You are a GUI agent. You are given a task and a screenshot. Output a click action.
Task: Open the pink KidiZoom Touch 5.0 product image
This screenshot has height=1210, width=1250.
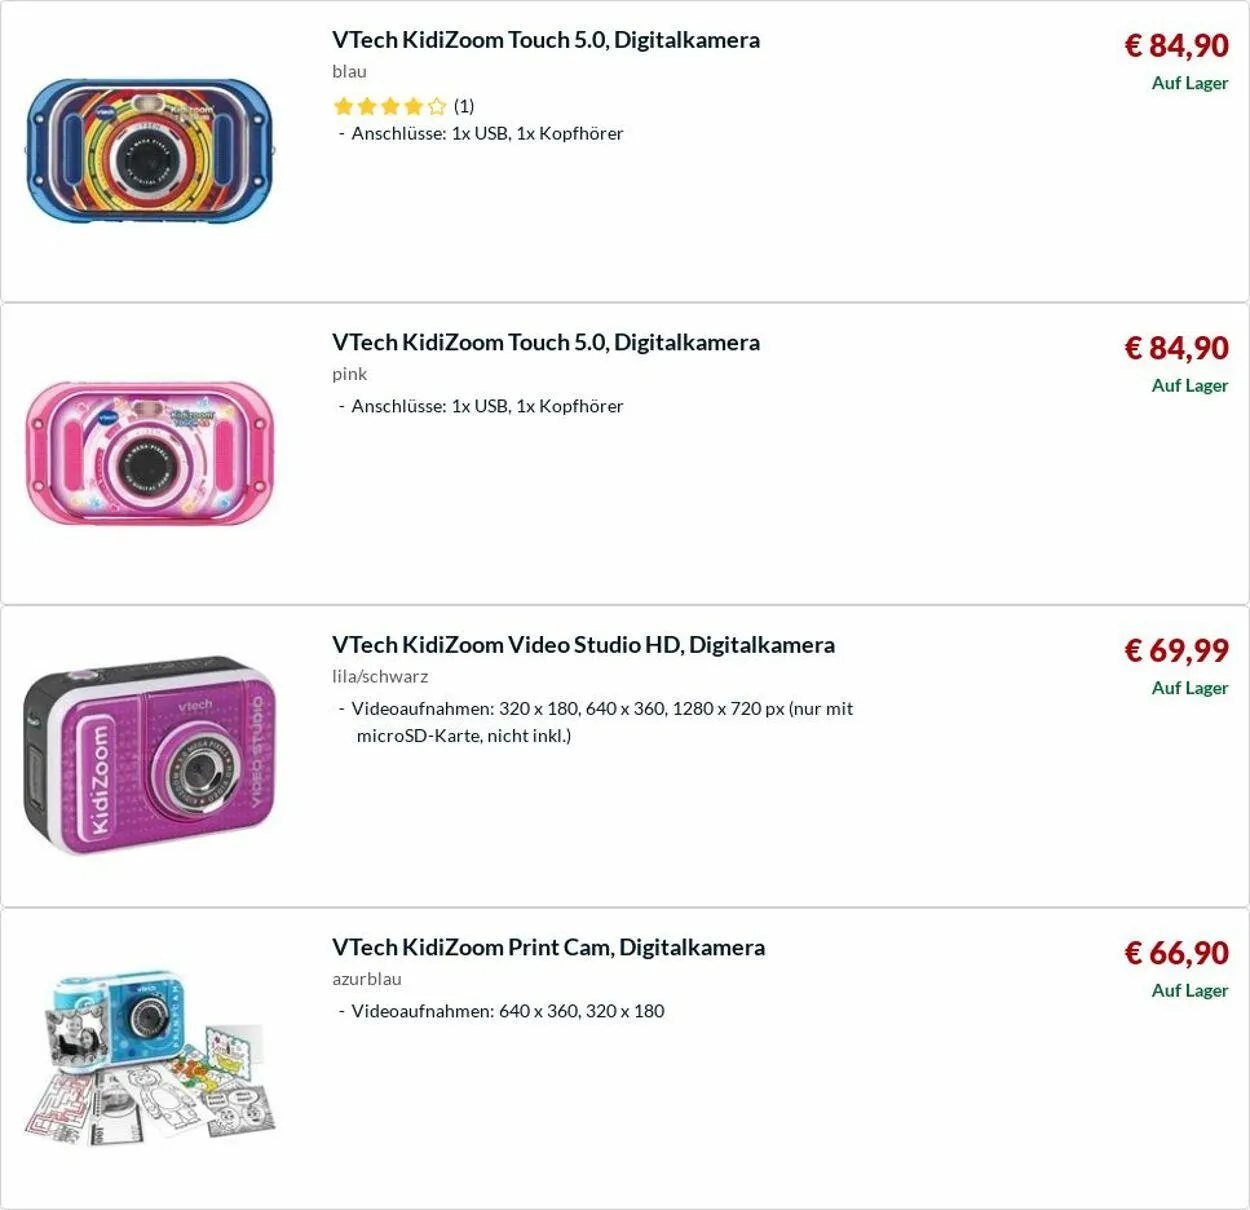point(150,453)
